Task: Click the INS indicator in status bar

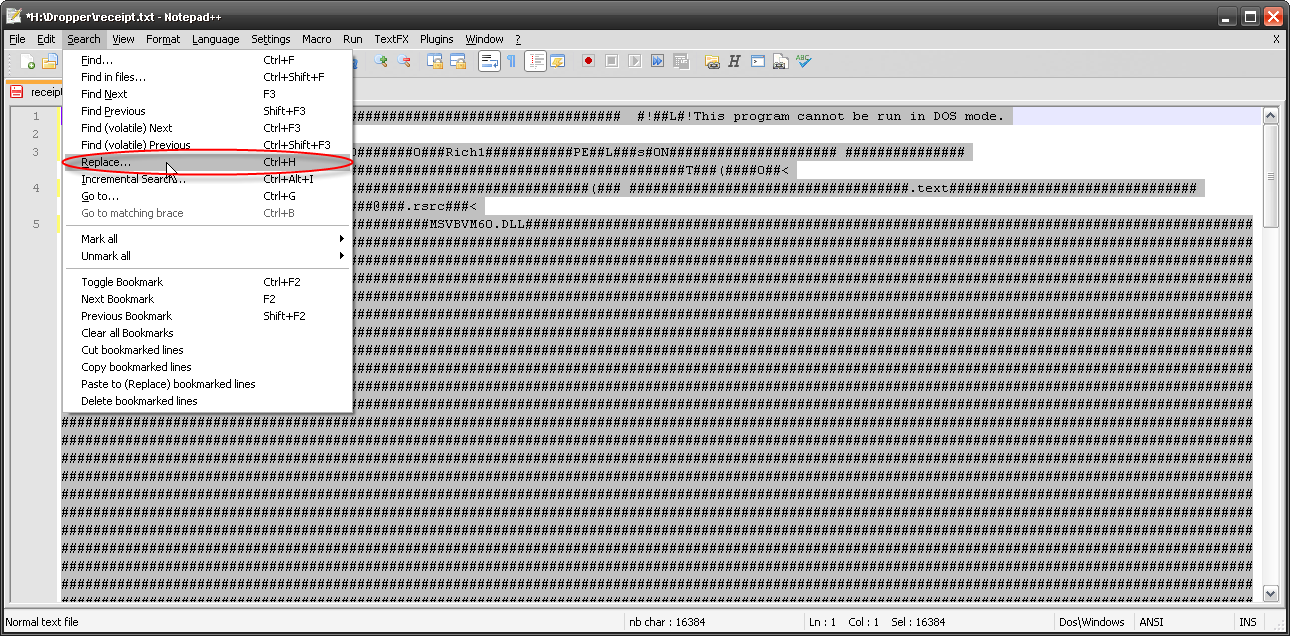Action: pyautogui.click(x=1248, y=622)
